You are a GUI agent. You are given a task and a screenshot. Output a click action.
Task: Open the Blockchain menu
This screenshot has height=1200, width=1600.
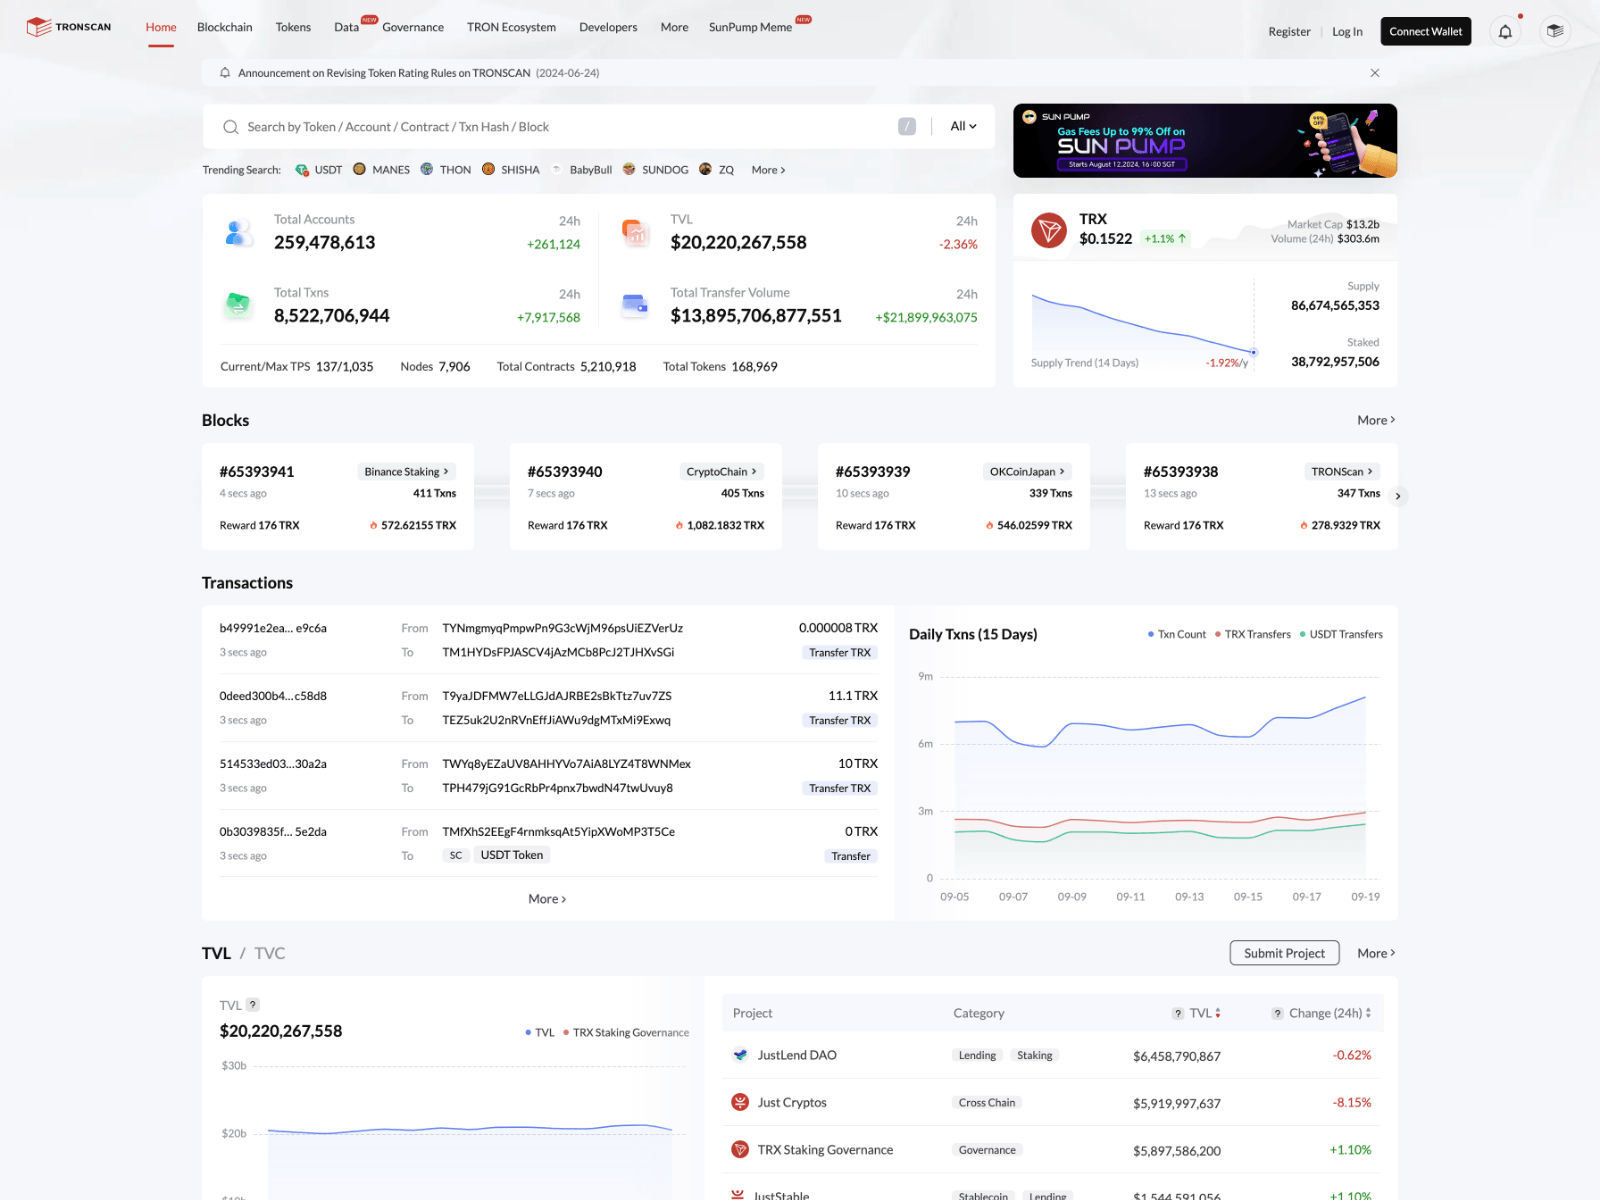[x=224, y=27]
